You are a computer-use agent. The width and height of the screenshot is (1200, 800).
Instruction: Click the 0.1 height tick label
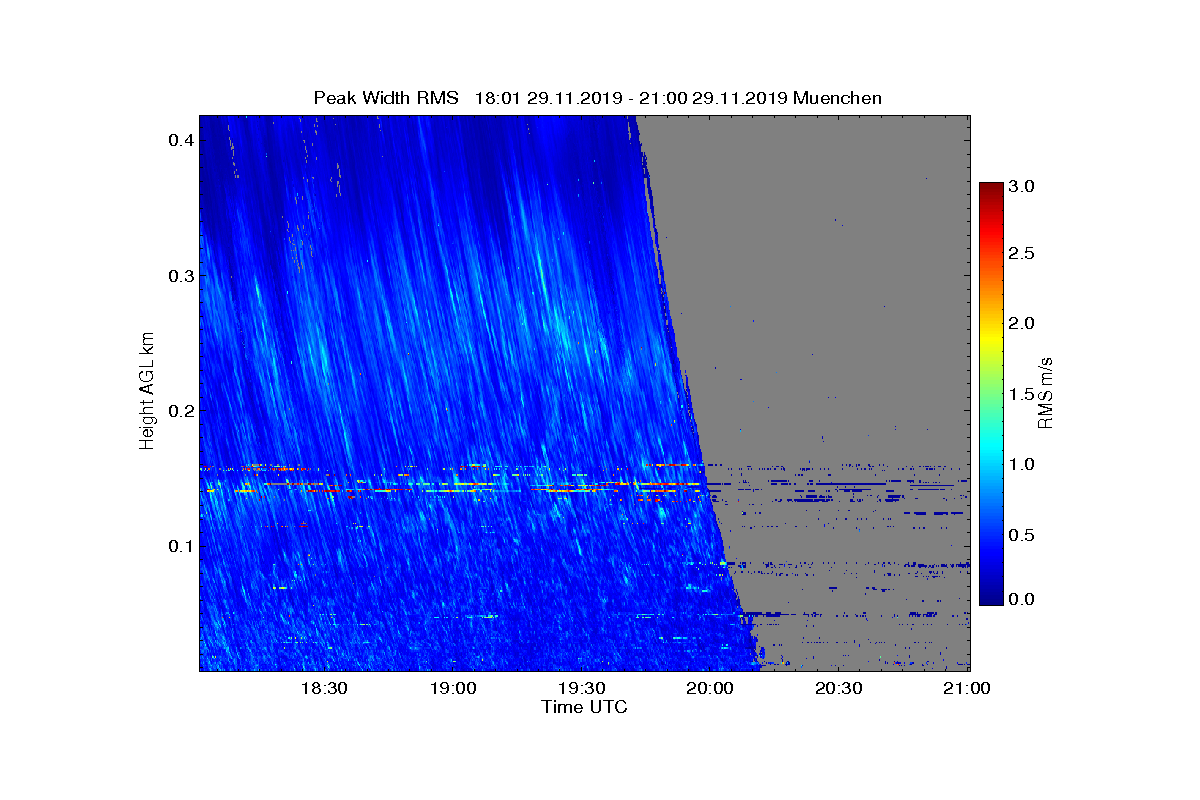[179, 546]
